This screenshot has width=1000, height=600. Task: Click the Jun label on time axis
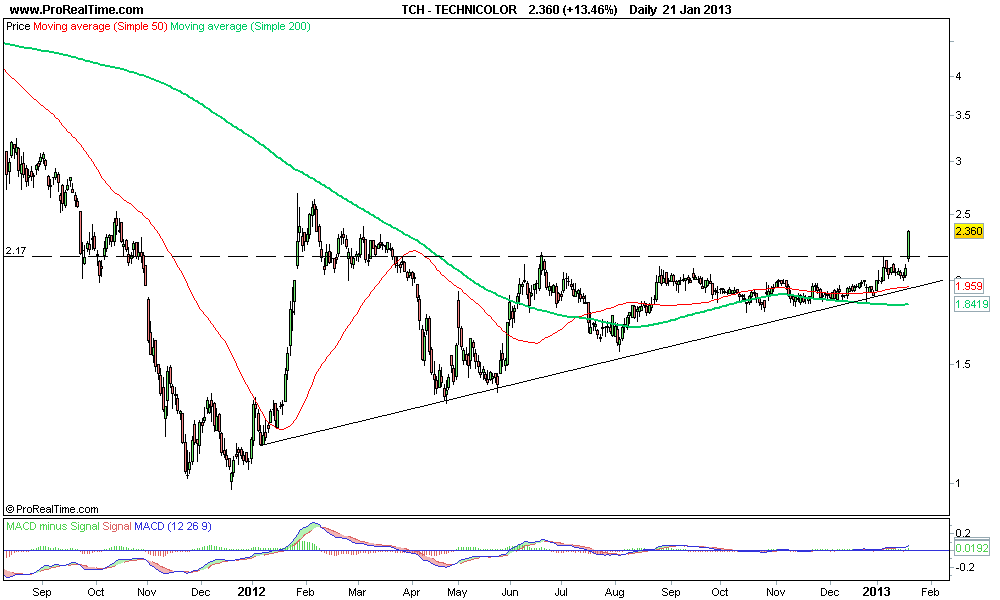tap(510, 592)
